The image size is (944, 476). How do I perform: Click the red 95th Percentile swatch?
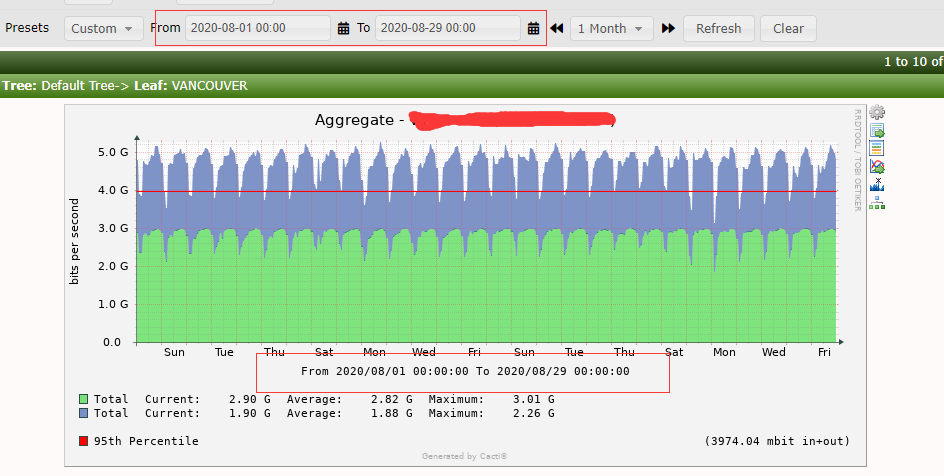[84, 441]
